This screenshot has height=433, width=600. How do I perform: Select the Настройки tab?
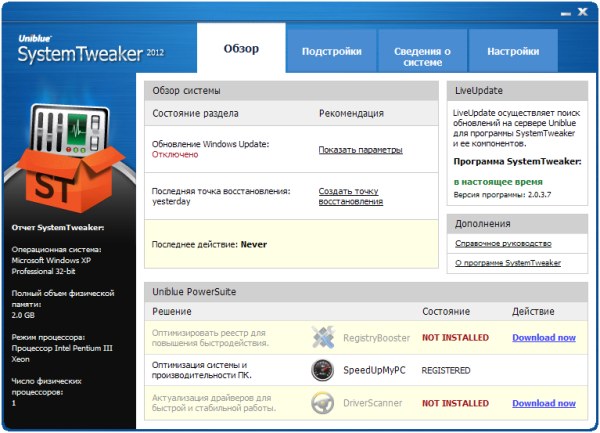click(x=513, y=51)
